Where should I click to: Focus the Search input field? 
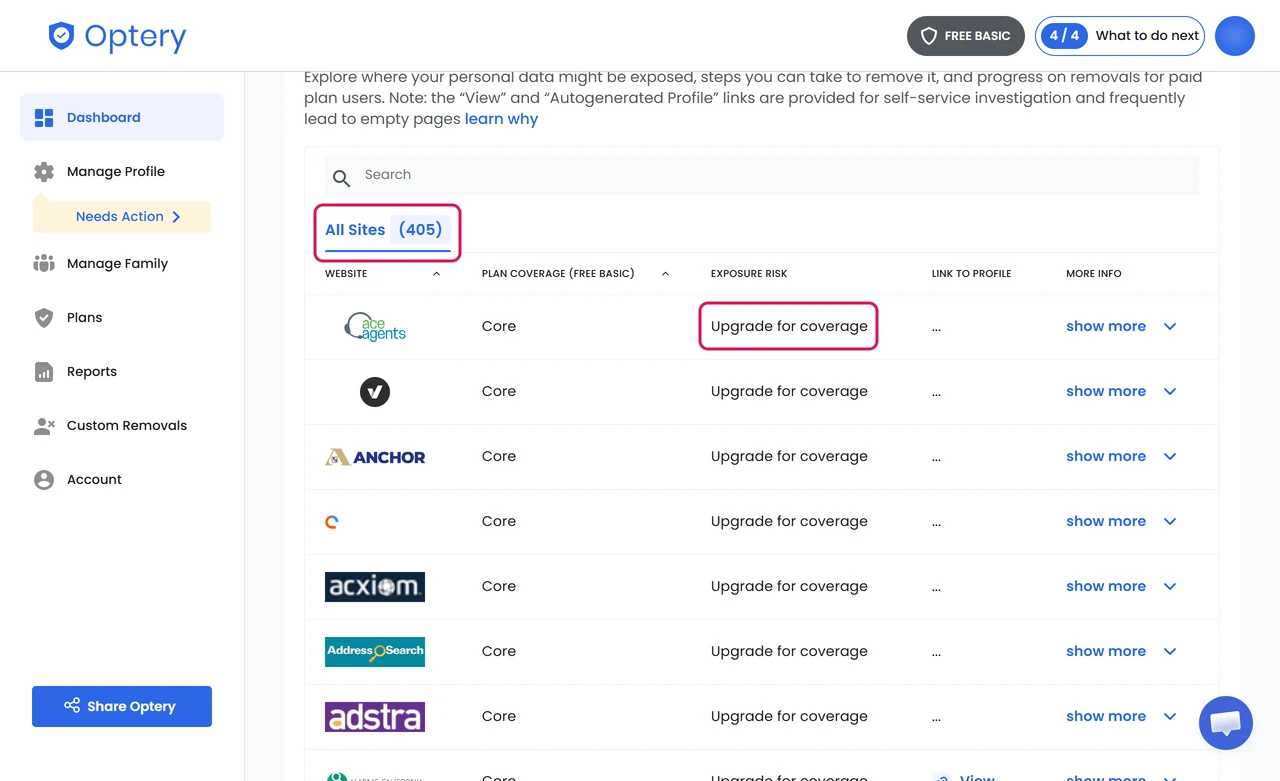point(762,175)
